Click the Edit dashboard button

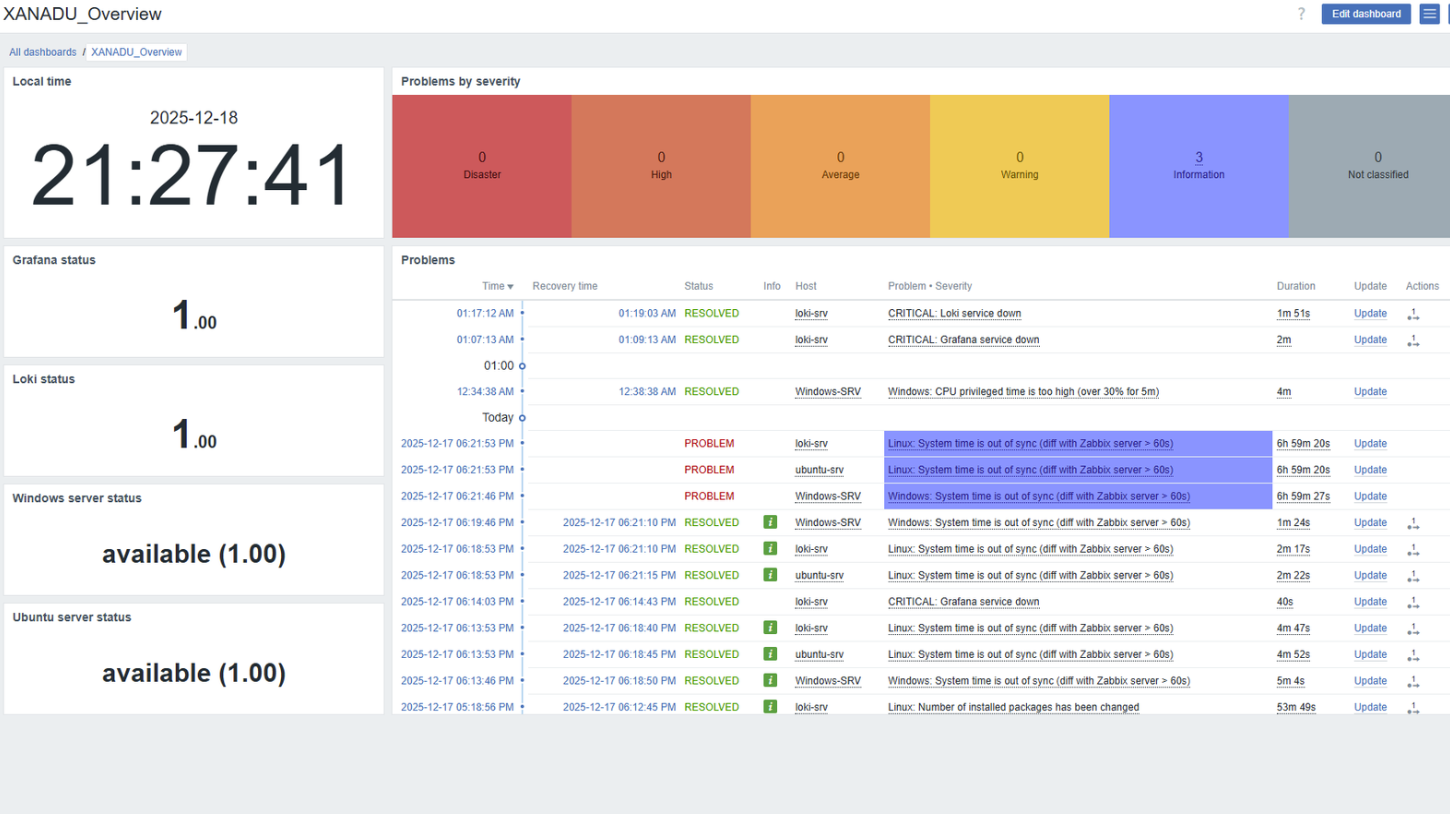(x=1365, y=14)
